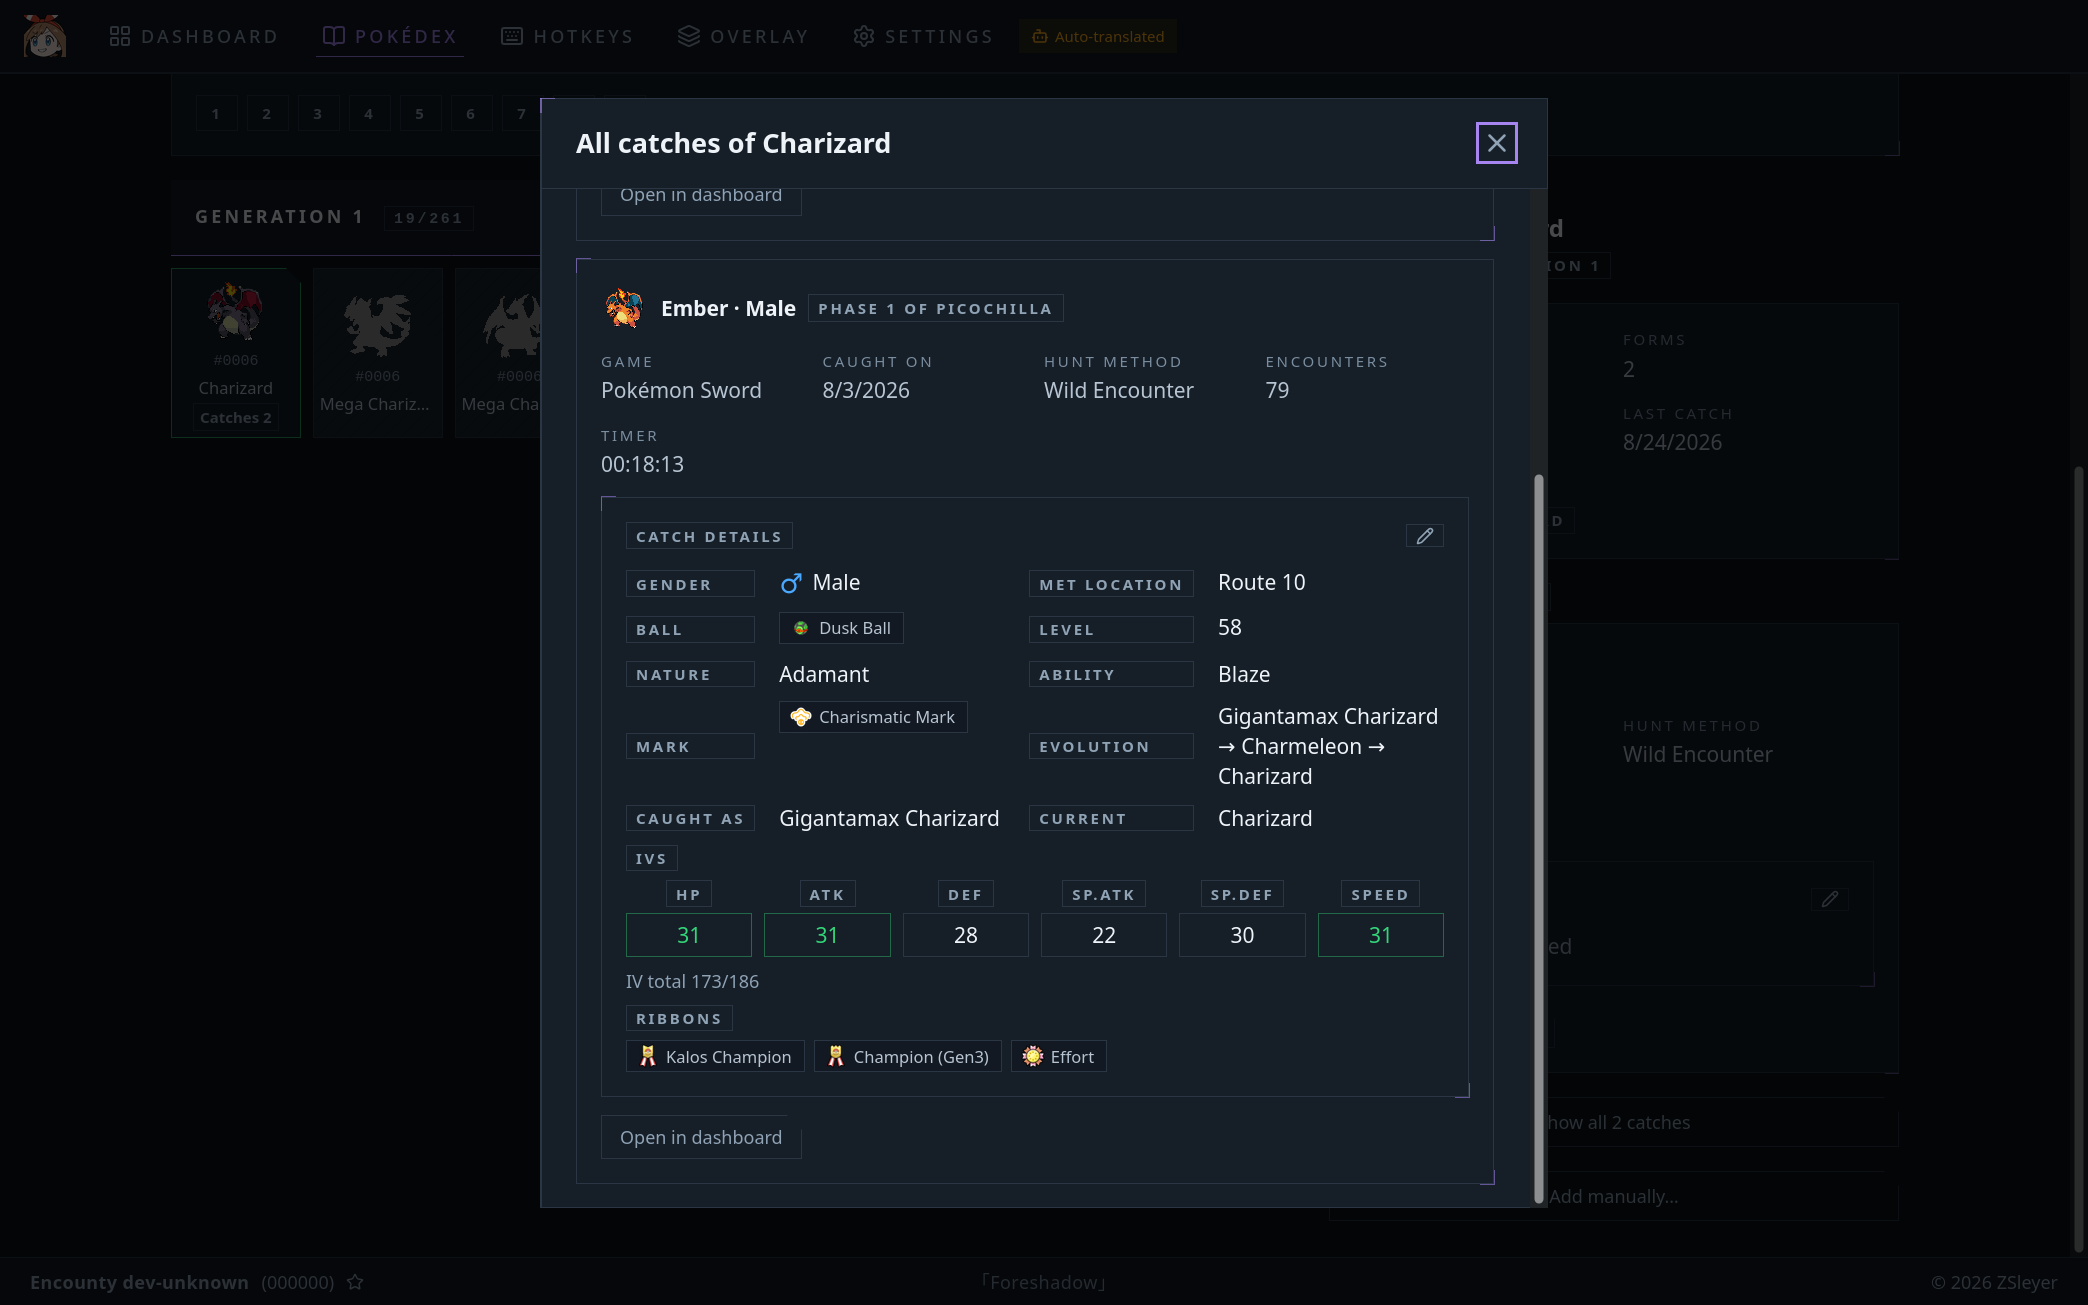Click the Auto-translated badge
Screen dimensions: 2088x1305
1098,37
